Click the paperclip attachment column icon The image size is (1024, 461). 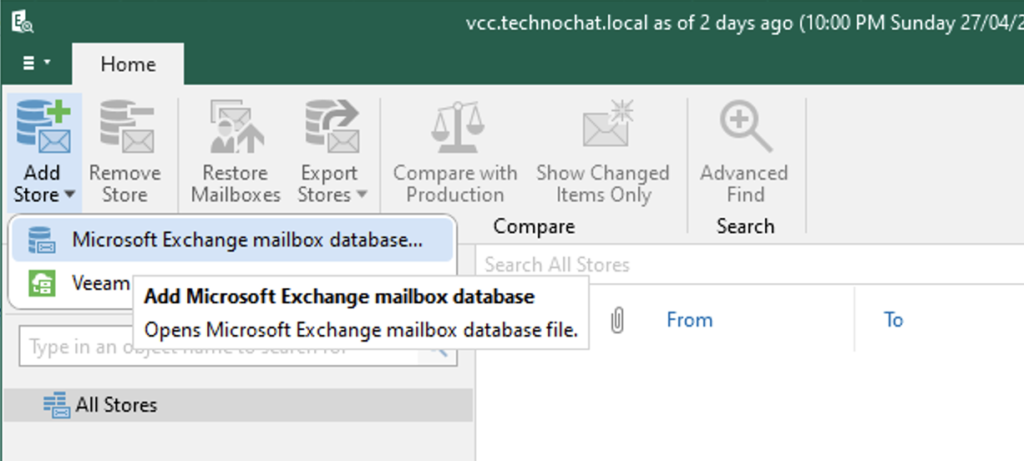[x=618, y=320]
